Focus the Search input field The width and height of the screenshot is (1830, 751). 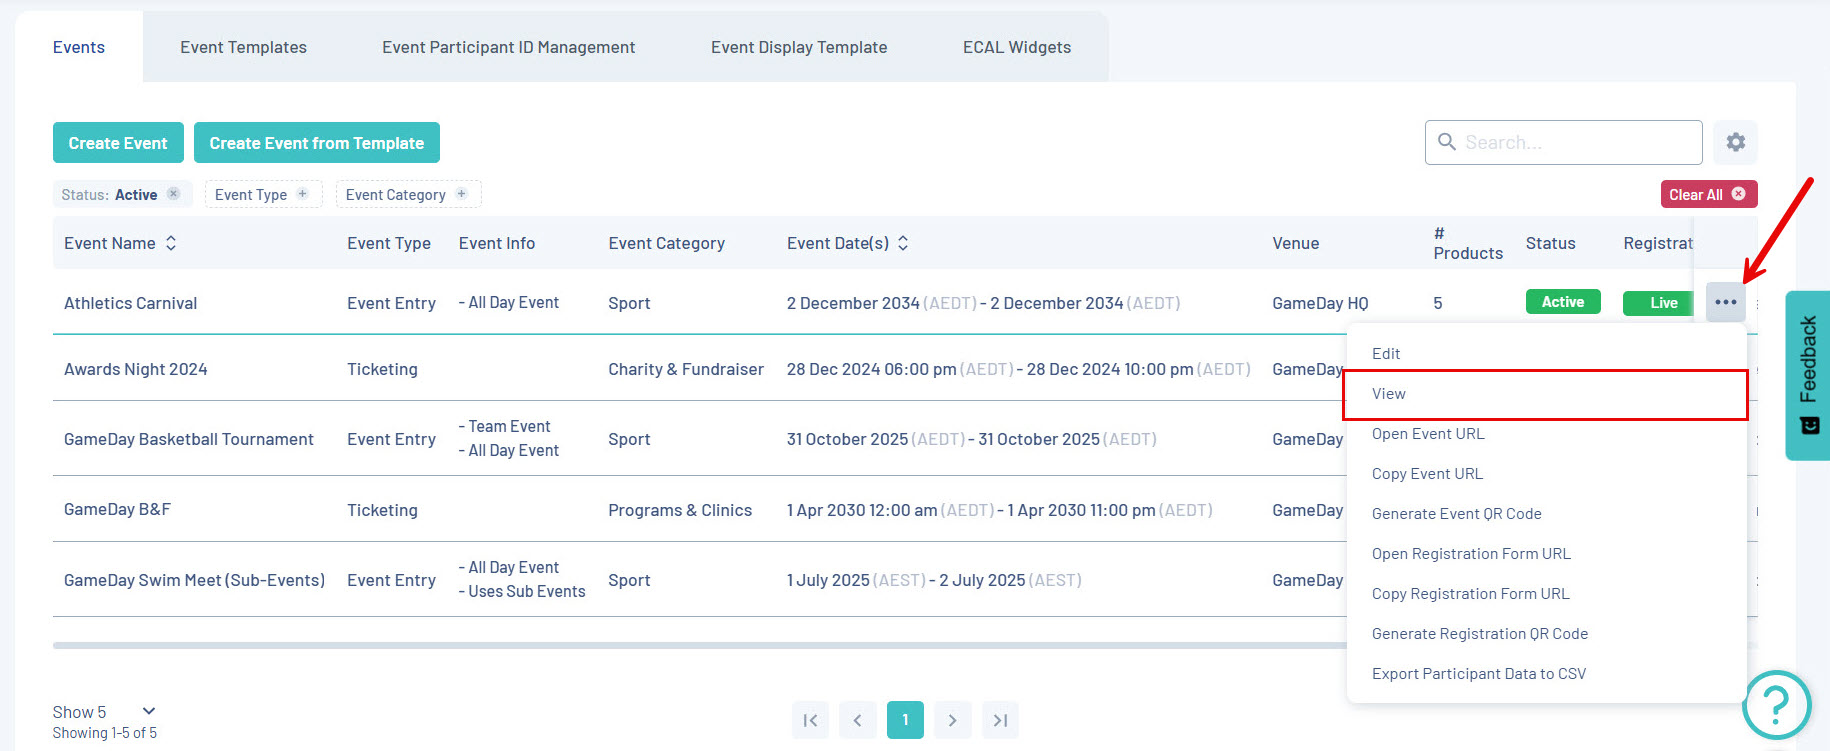(1564, 142)
